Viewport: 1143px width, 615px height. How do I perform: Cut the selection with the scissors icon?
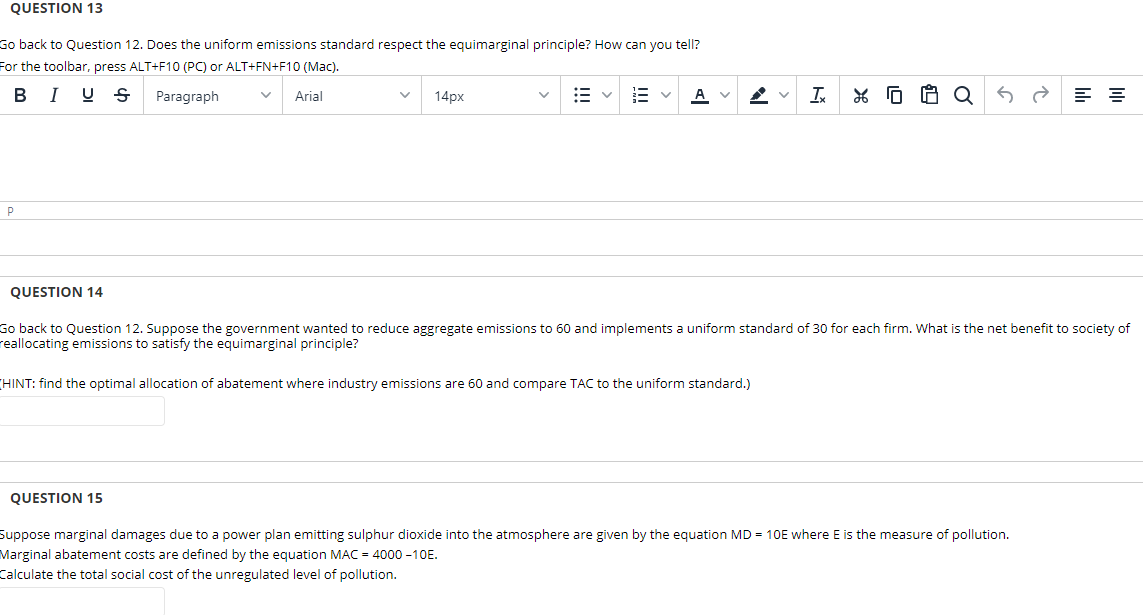click(861, 95)
